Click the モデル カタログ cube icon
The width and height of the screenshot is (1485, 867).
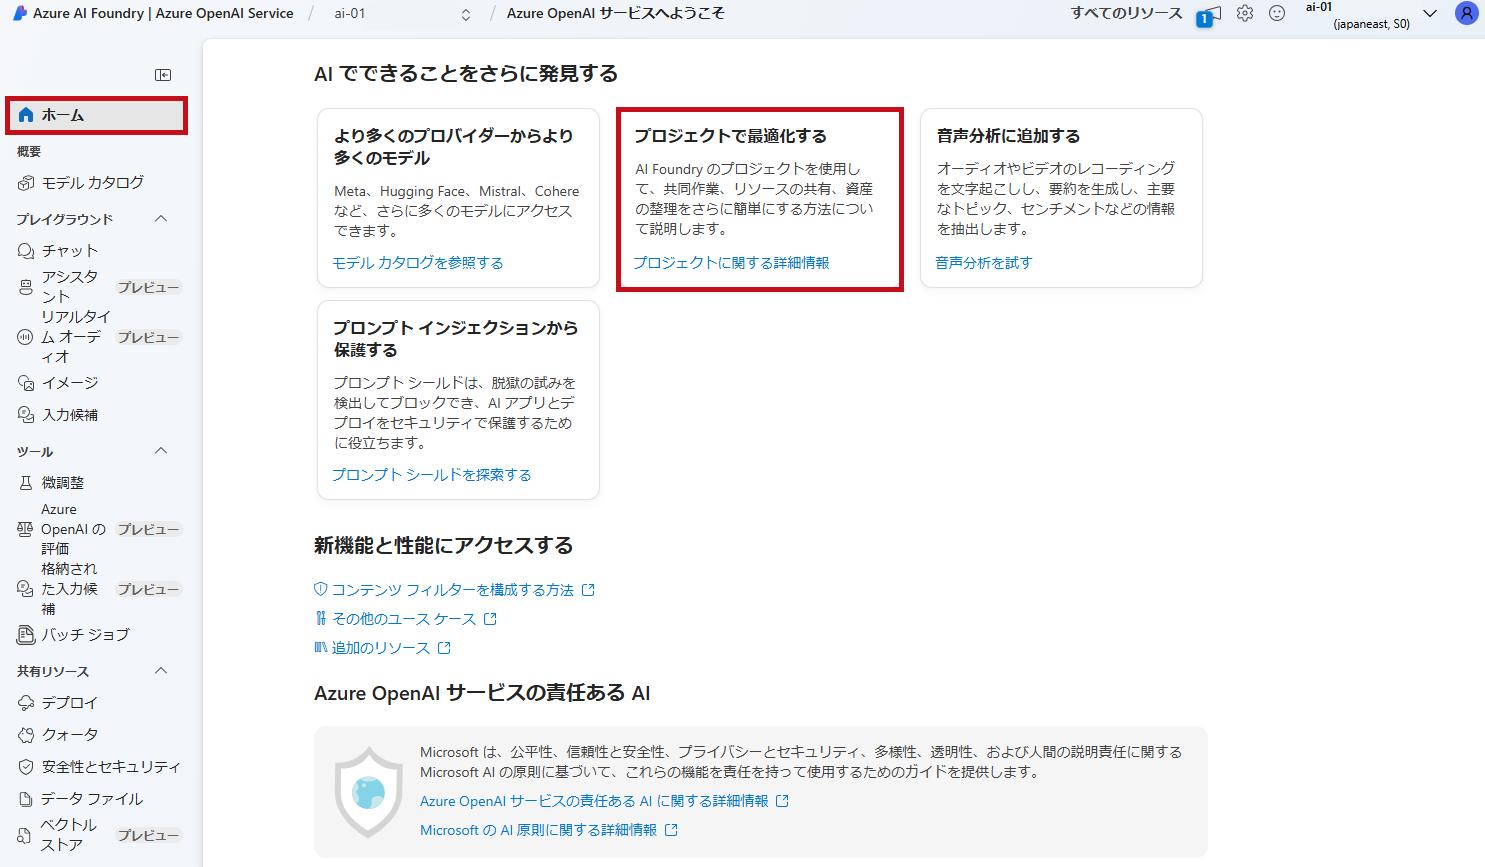(x=26, y=183)
